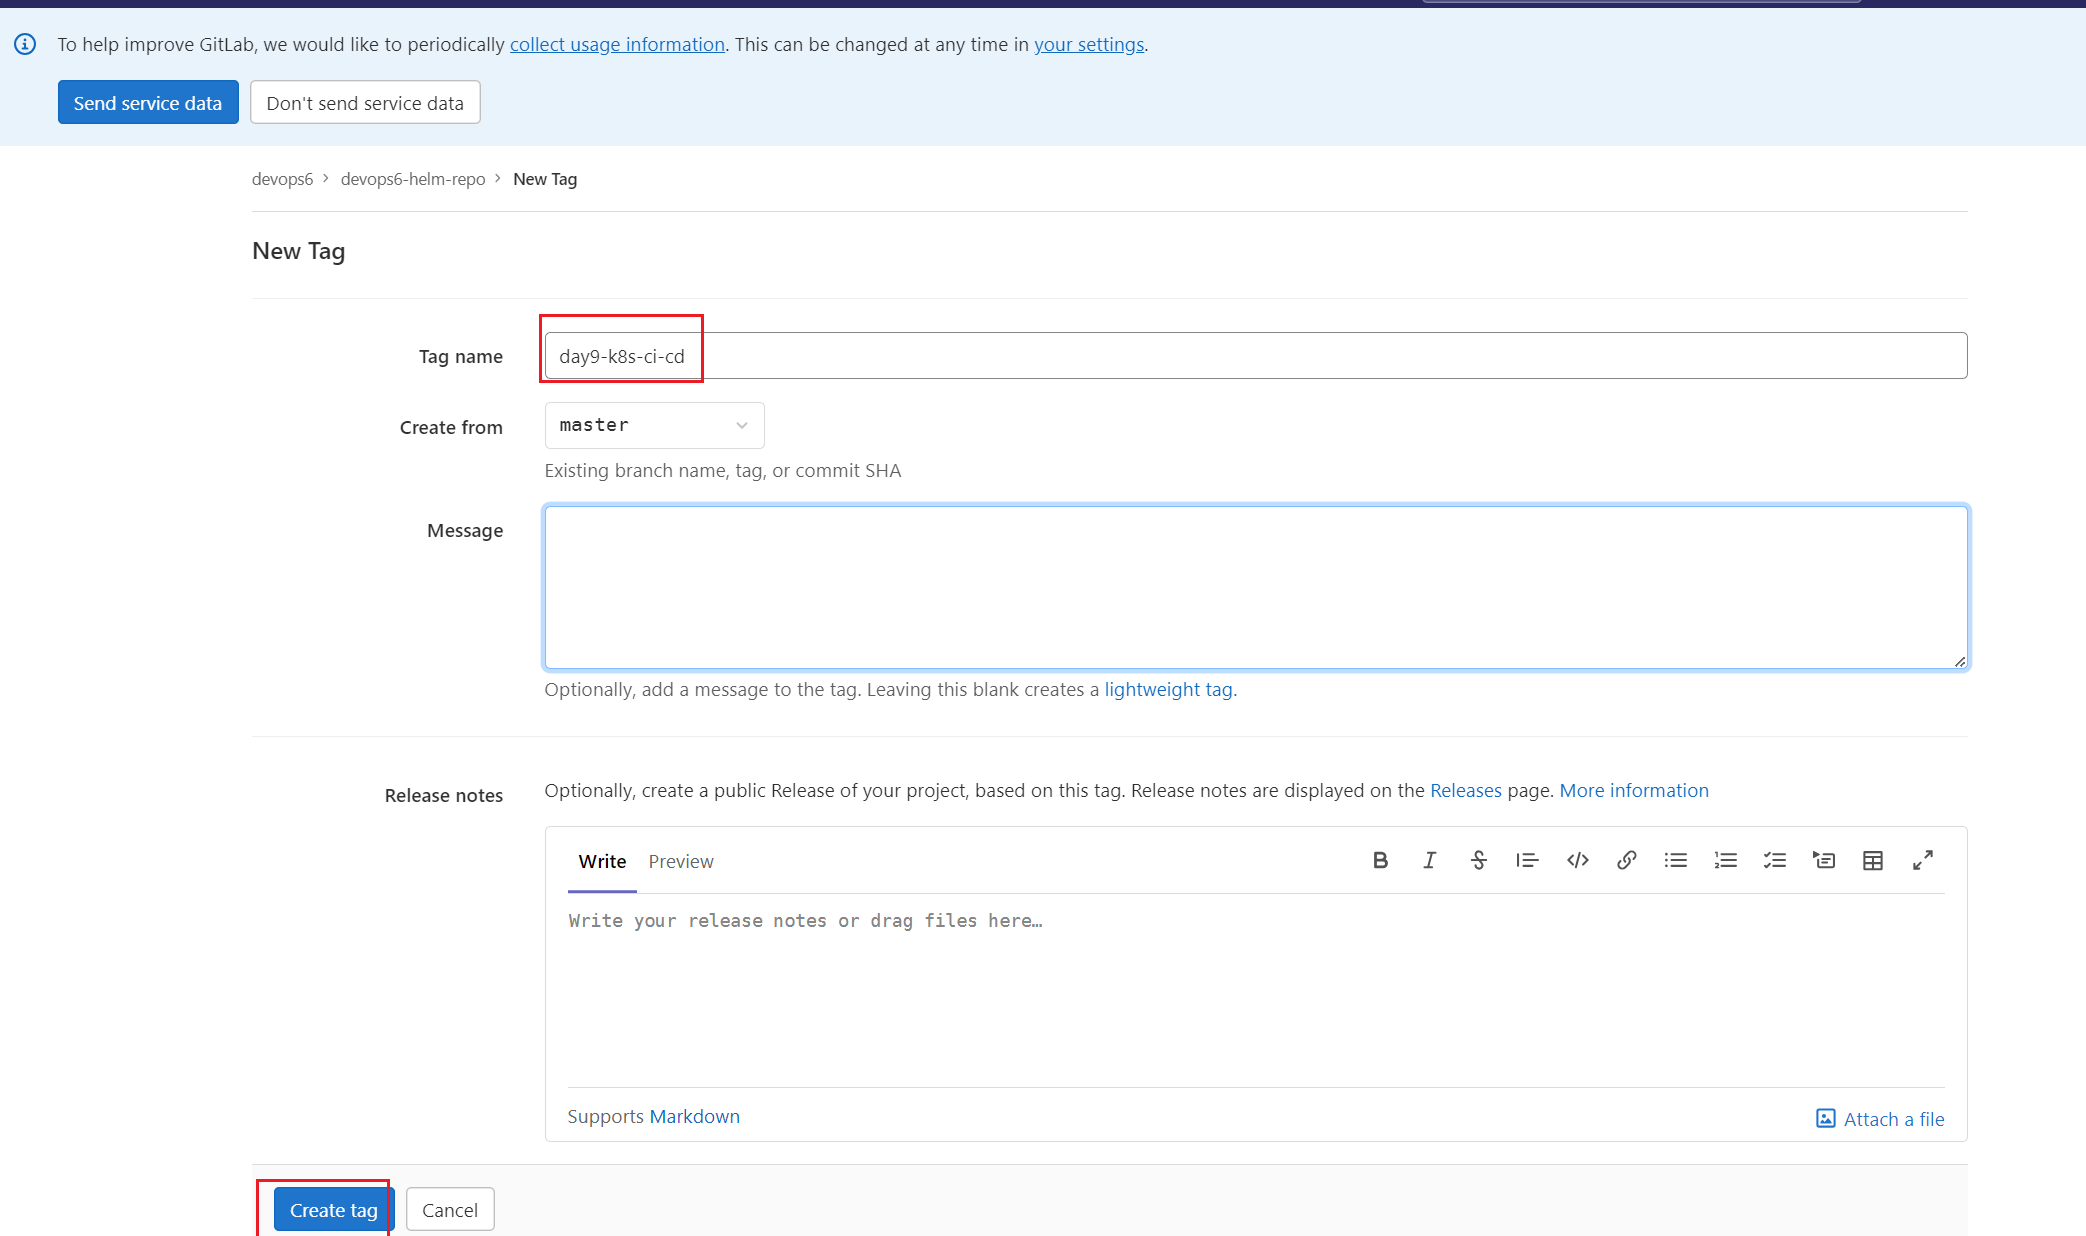Click the Create tag button

point(334,1210)
